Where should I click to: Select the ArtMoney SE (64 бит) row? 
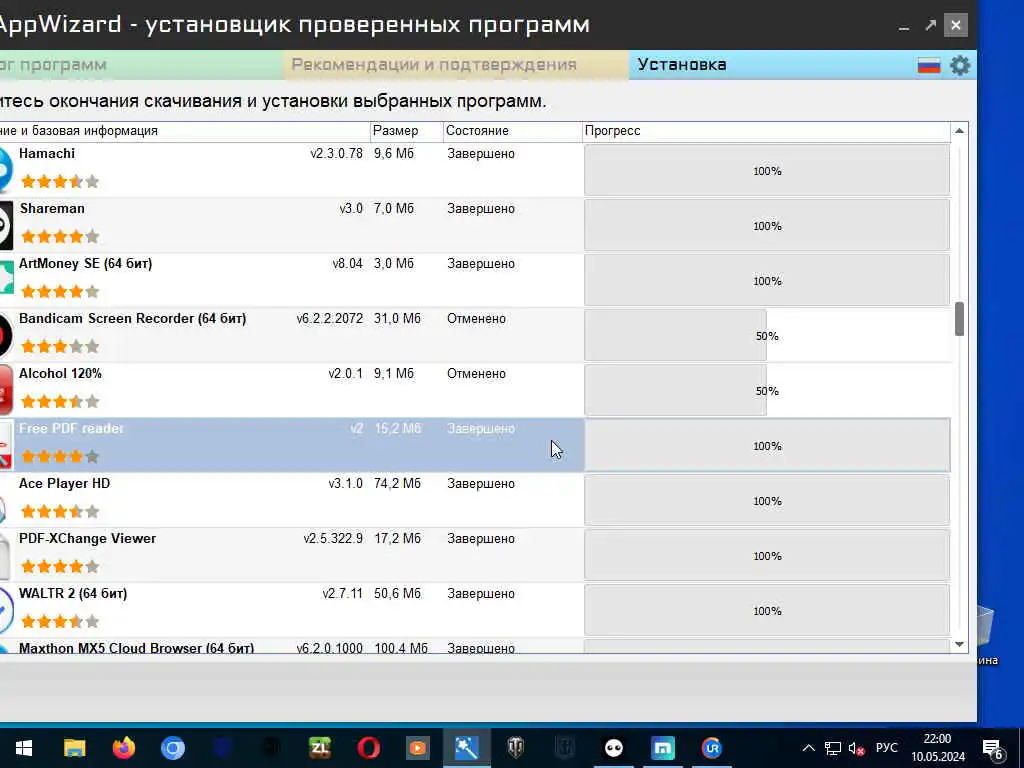(x=475, y=280)
